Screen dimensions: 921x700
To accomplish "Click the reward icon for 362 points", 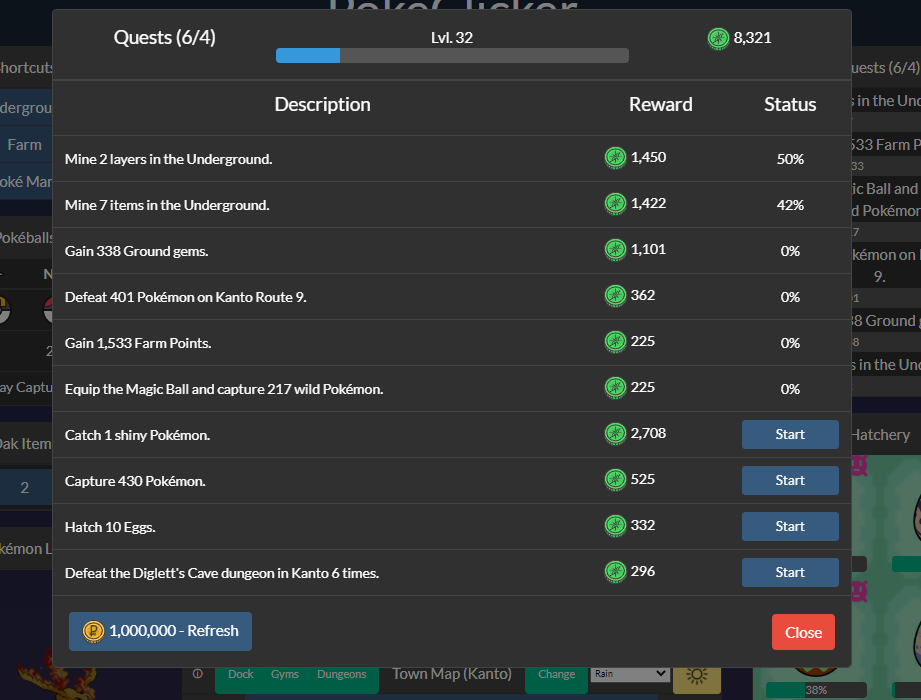I will tap(615, 295).
